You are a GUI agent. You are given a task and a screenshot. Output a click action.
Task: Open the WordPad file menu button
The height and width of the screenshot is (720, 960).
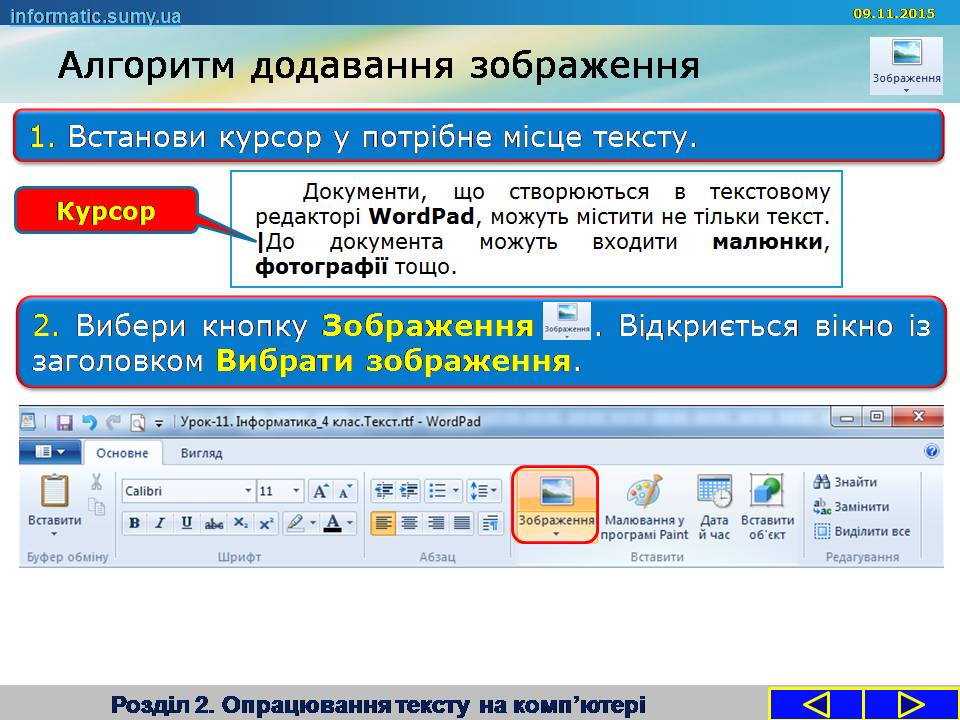click(x=50, y=452)
